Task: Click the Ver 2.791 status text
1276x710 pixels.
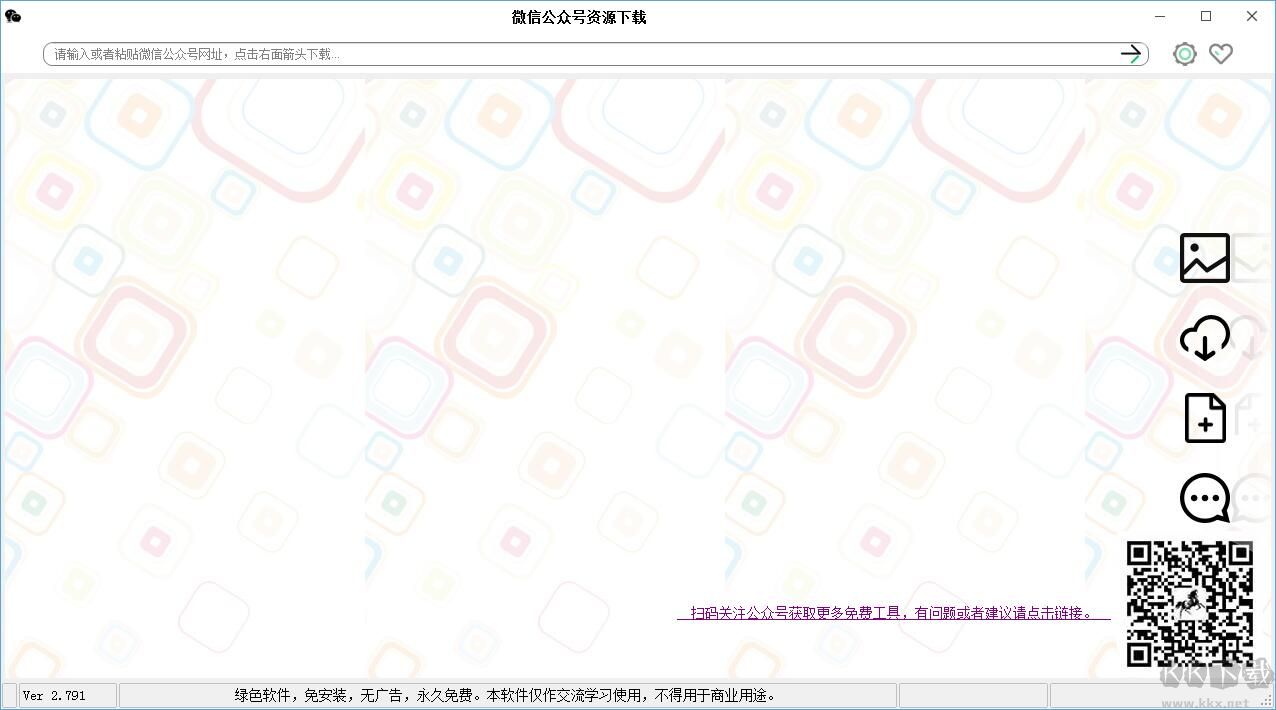Action: tap(54, 695)
